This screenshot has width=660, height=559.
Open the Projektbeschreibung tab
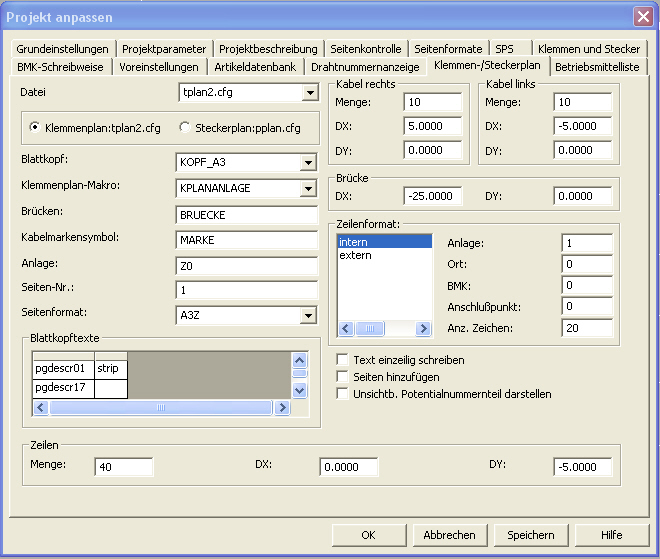[268, 49]
